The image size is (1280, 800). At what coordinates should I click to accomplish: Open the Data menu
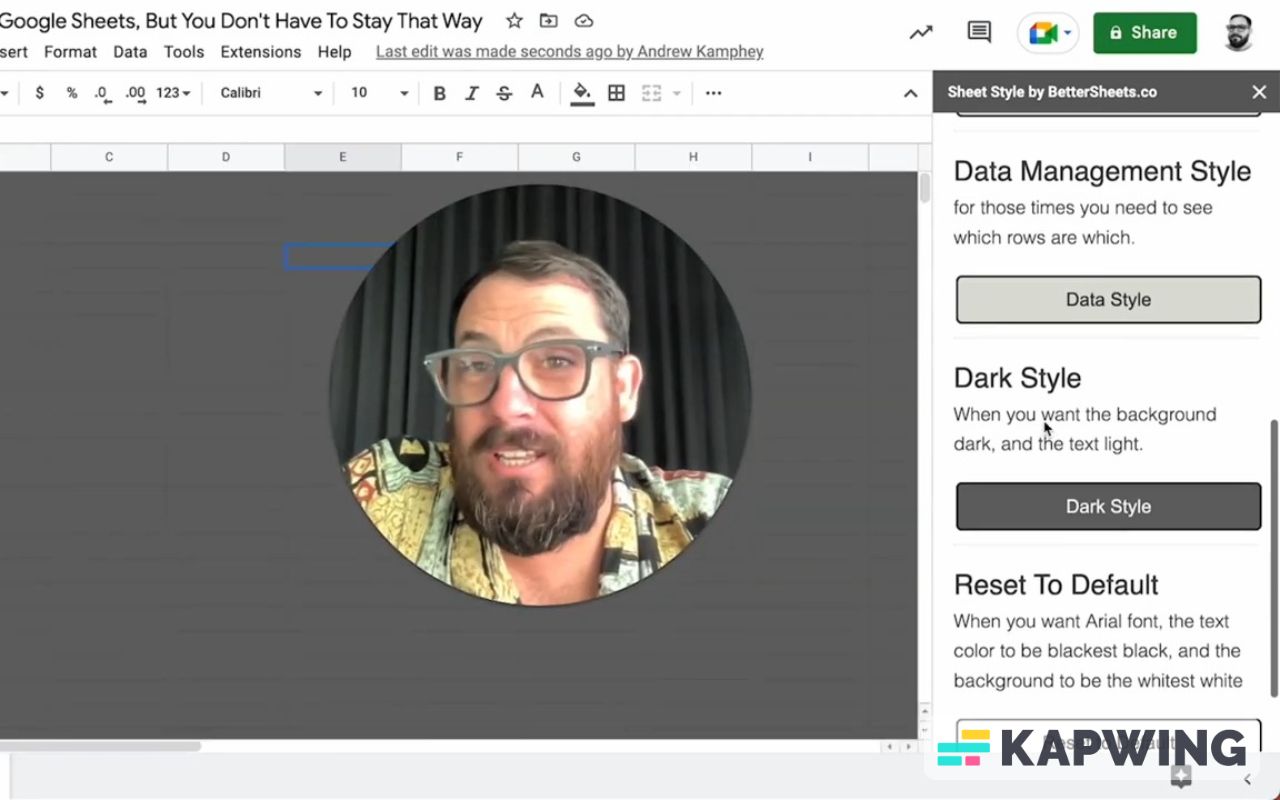130,52
